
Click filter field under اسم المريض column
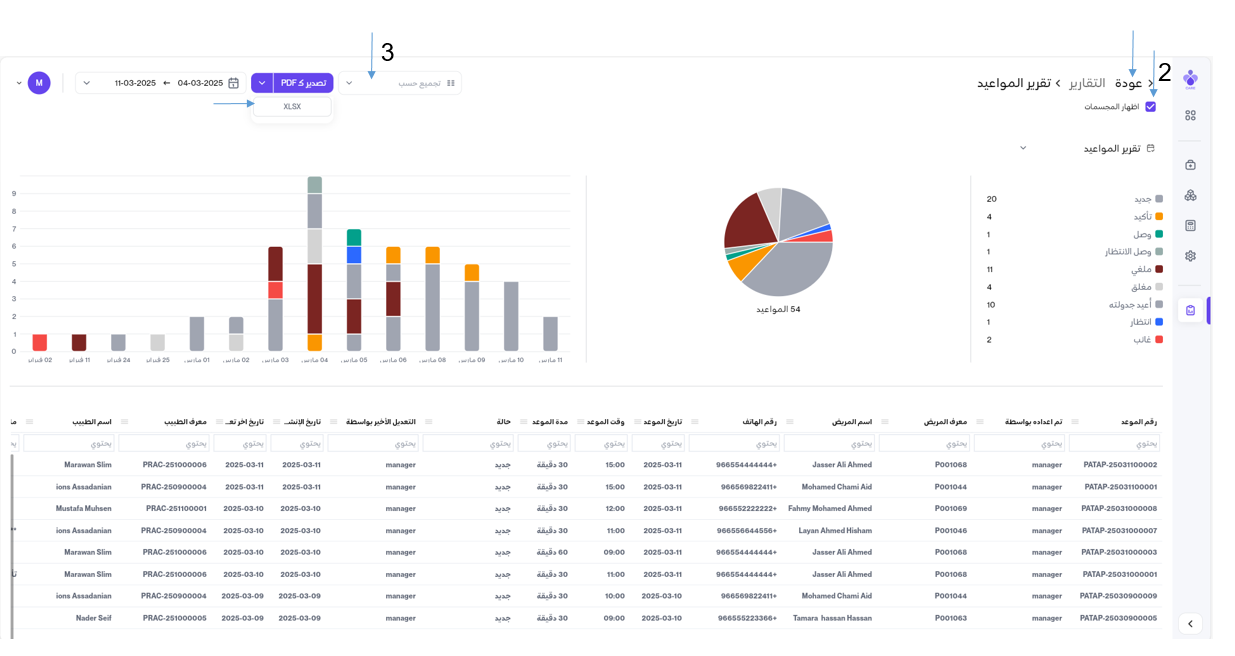pos(828,443)
